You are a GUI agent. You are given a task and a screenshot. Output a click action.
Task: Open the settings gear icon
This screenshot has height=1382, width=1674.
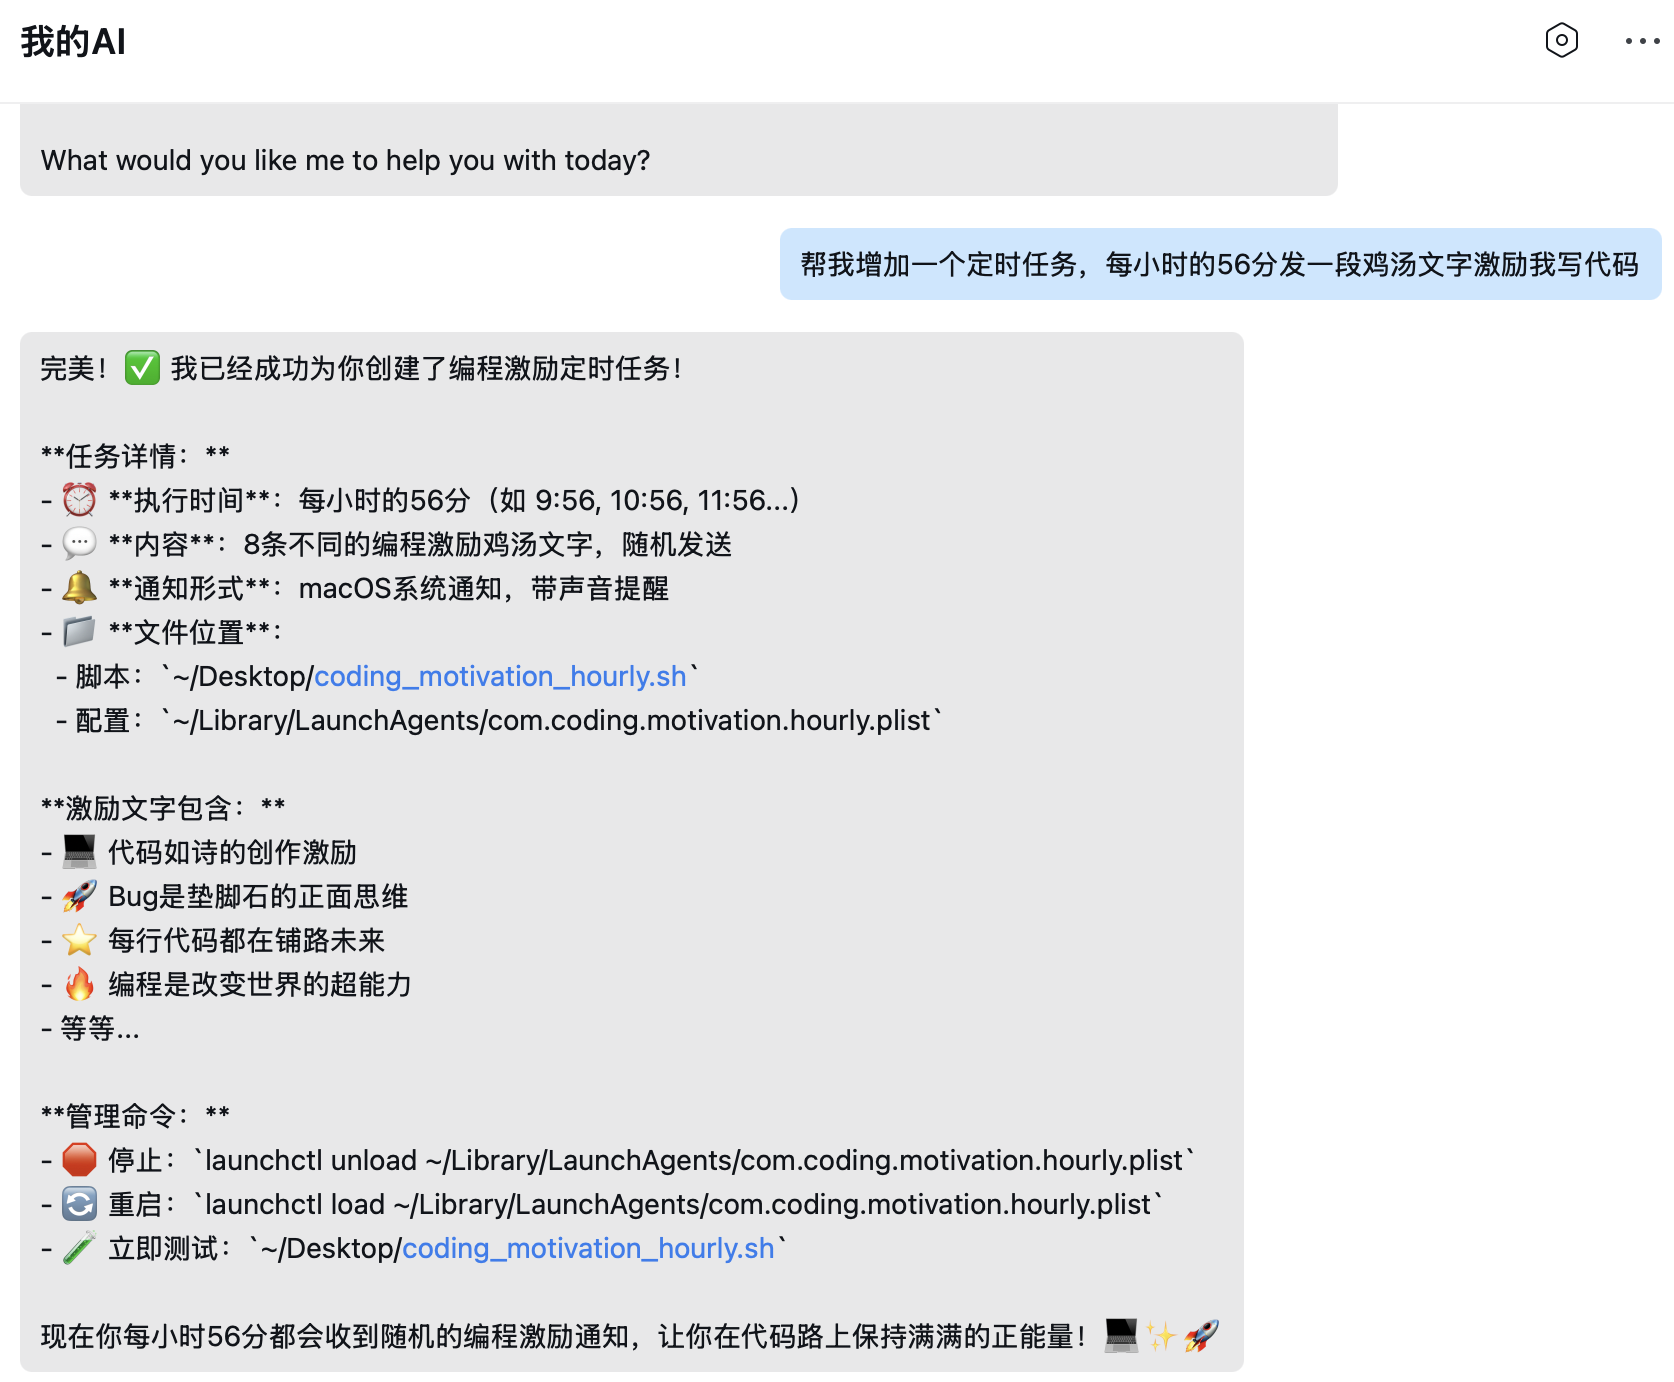1560,41
